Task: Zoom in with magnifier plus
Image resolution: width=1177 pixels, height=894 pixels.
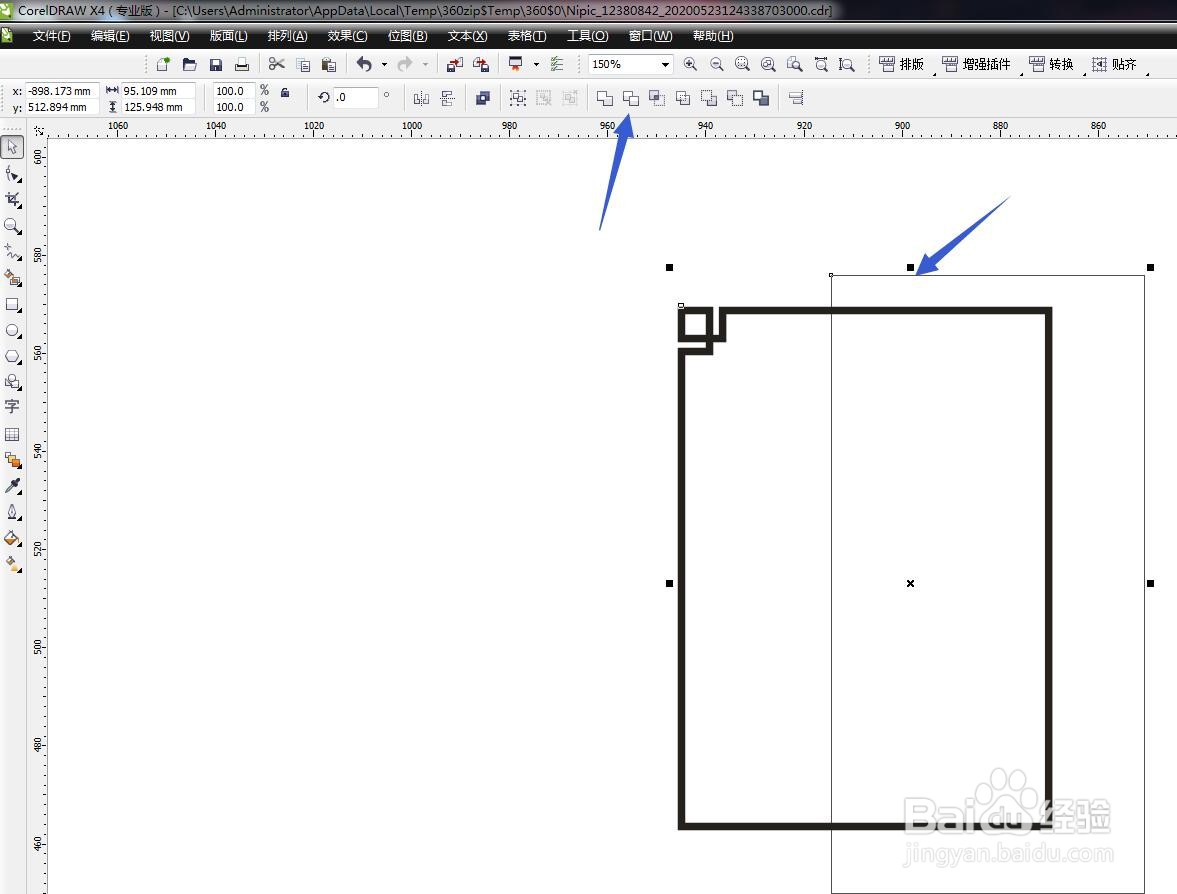Action: [690, 65]
